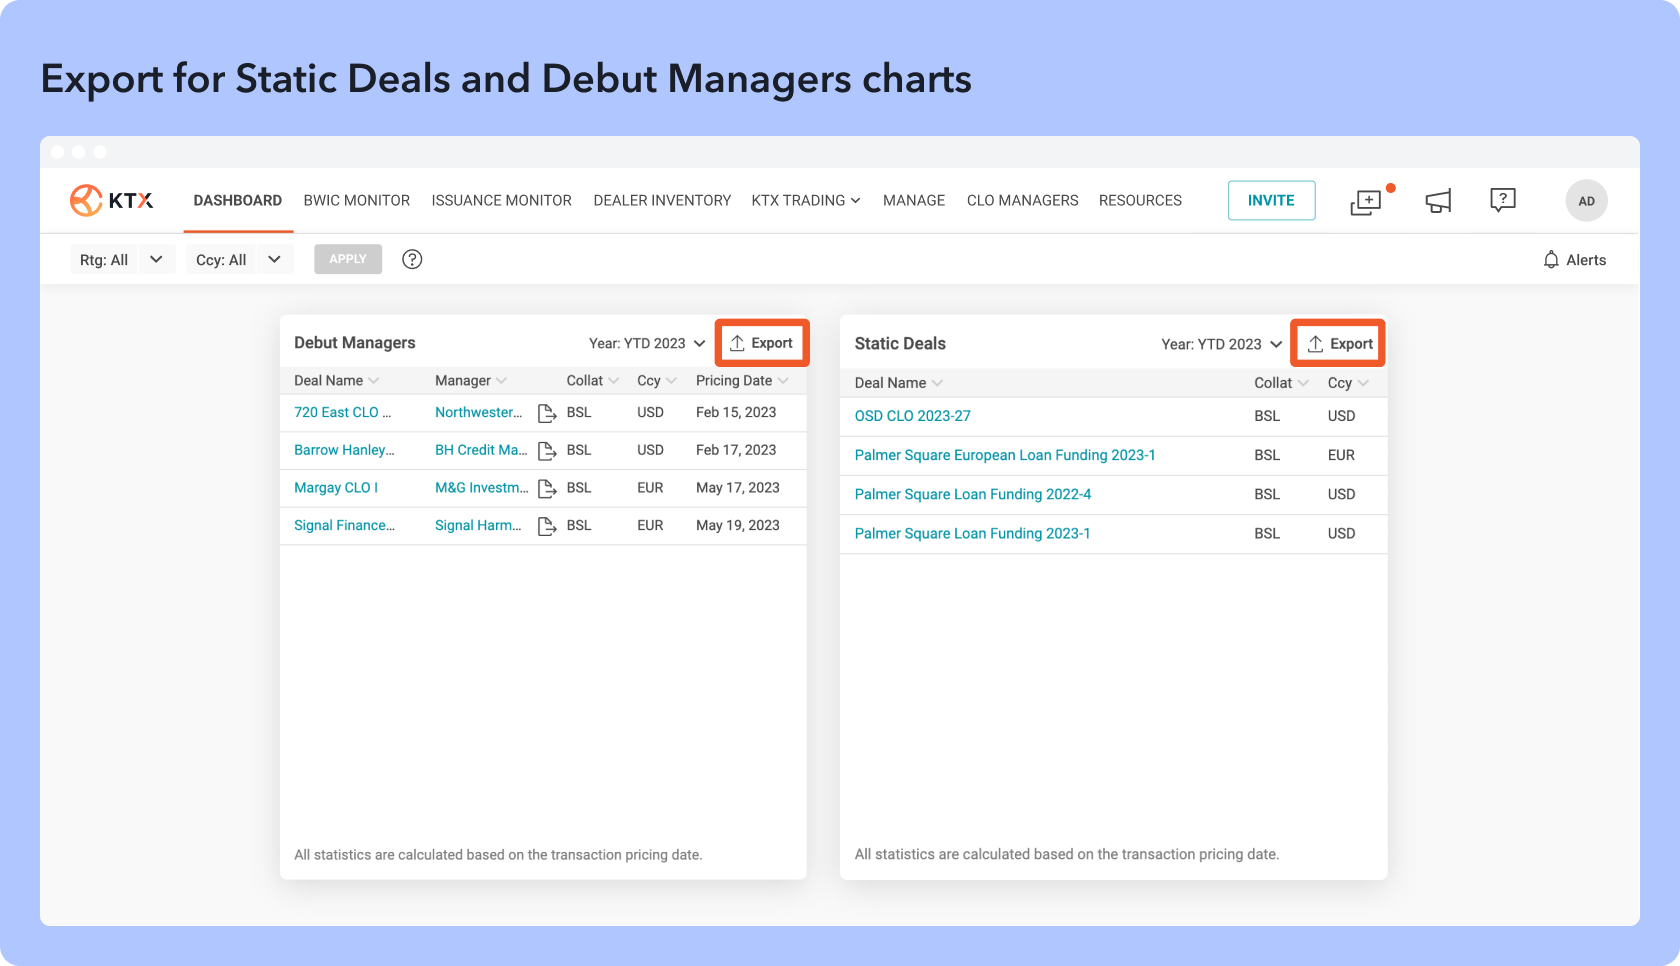Open the KTX Trading menu
1680x966 pixels.
(x=805, y=201)
